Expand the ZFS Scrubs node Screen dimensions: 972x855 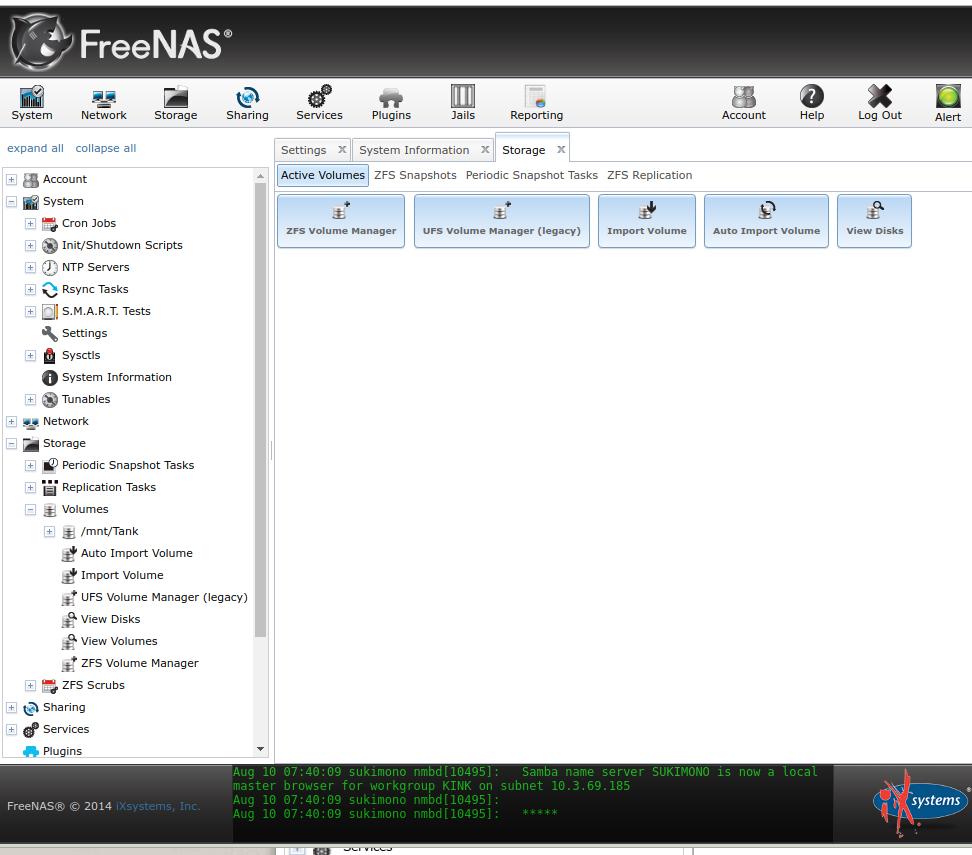coord(30,685)
